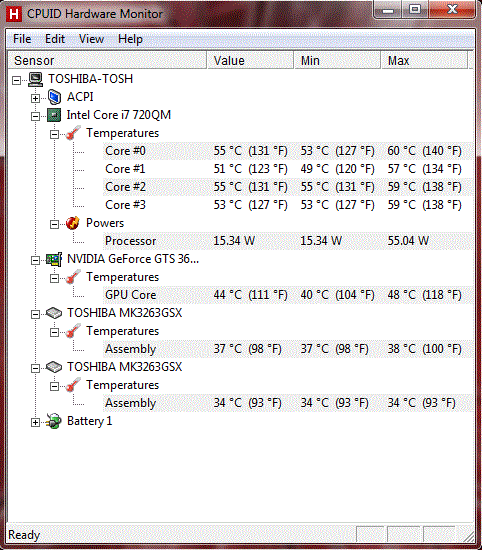Collapse the Intel Core i7 720QM node

[x=35, y=116]
